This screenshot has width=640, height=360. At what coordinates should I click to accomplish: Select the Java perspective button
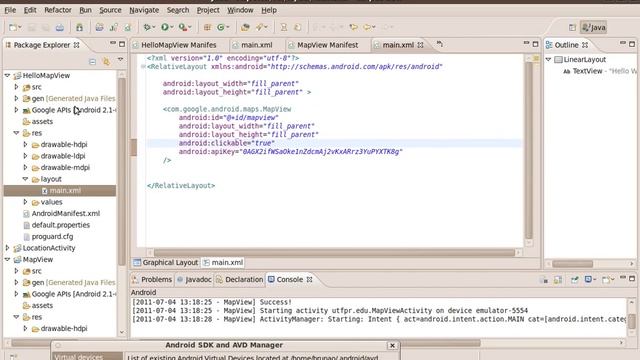click(594, 27)
